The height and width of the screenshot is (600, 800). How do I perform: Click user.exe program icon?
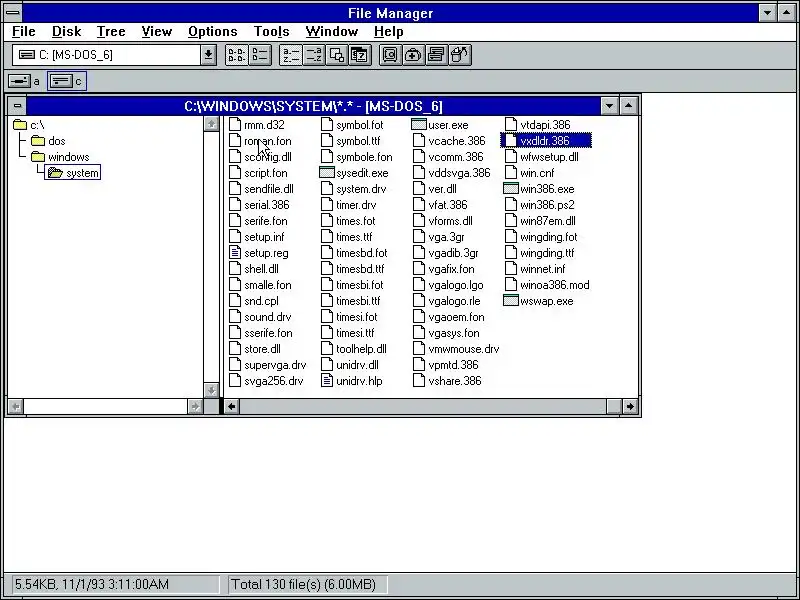click(x=418, y=124)
